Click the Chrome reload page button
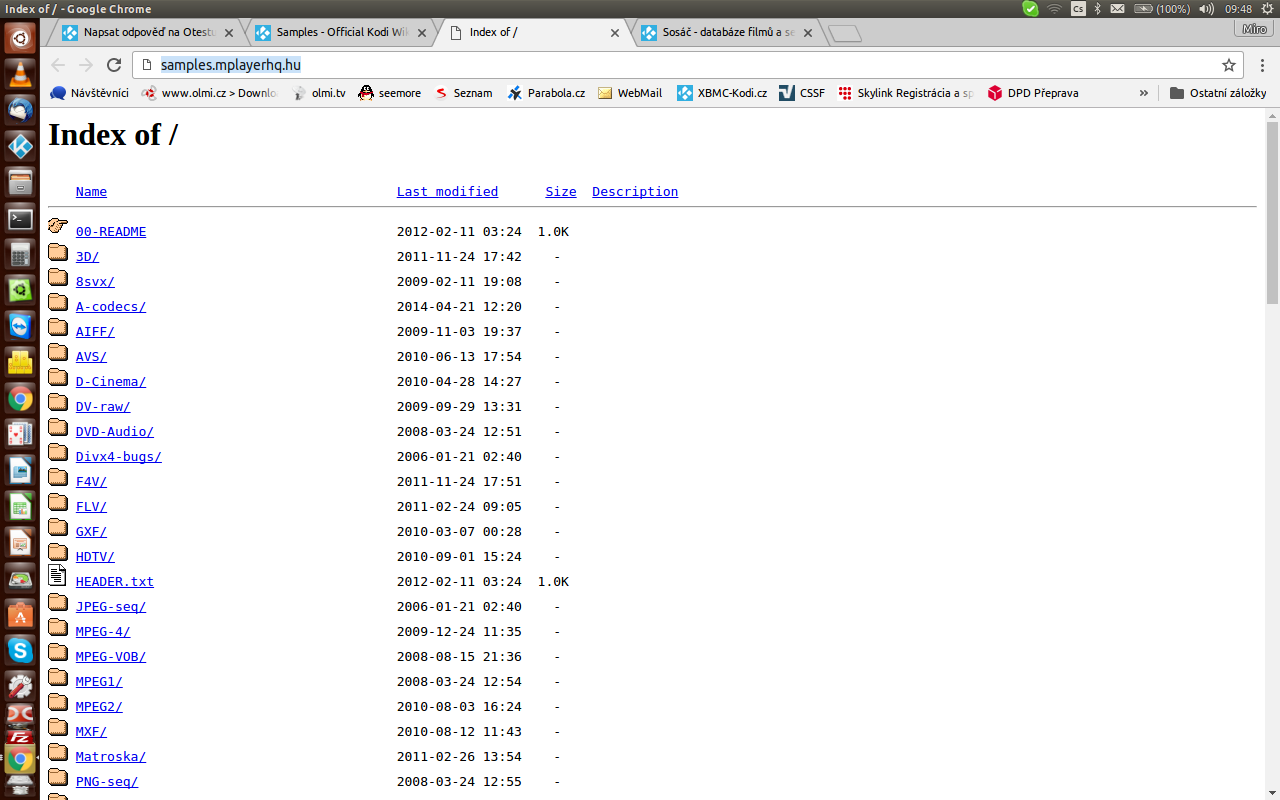 [114, 65]
